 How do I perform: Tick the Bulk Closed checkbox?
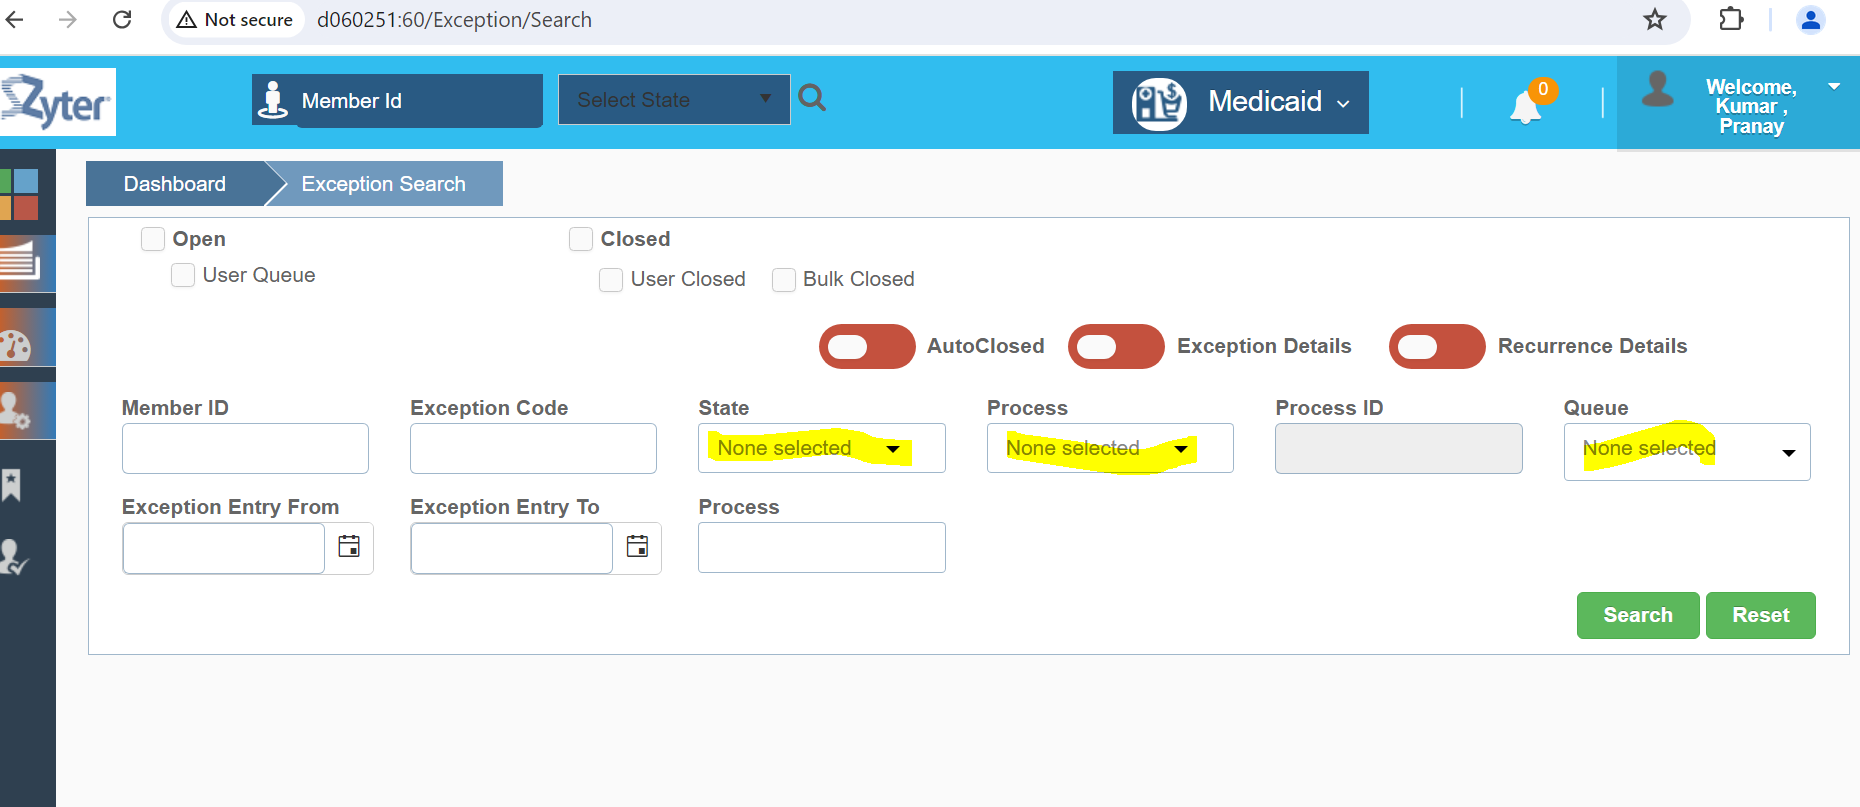point(784,280)
